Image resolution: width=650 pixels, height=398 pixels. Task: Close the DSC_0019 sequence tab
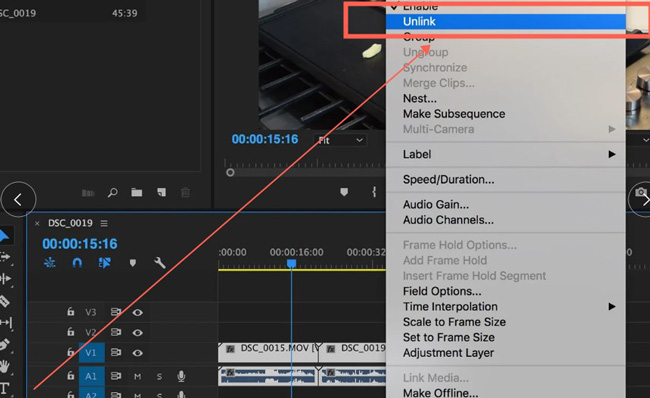37,223
